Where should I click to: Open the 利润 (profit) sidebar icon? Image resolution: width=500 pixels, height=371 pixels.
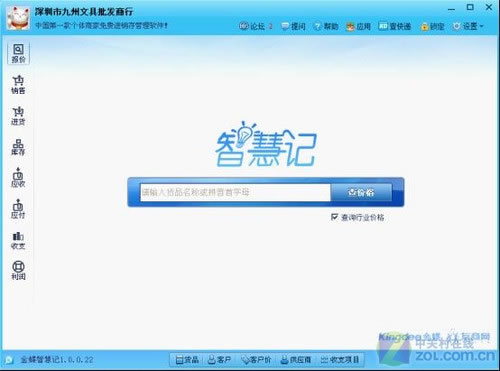[18, 270]
